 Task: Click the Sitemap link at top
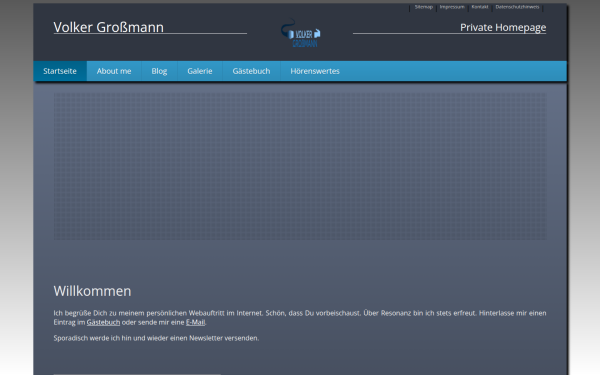424,7
